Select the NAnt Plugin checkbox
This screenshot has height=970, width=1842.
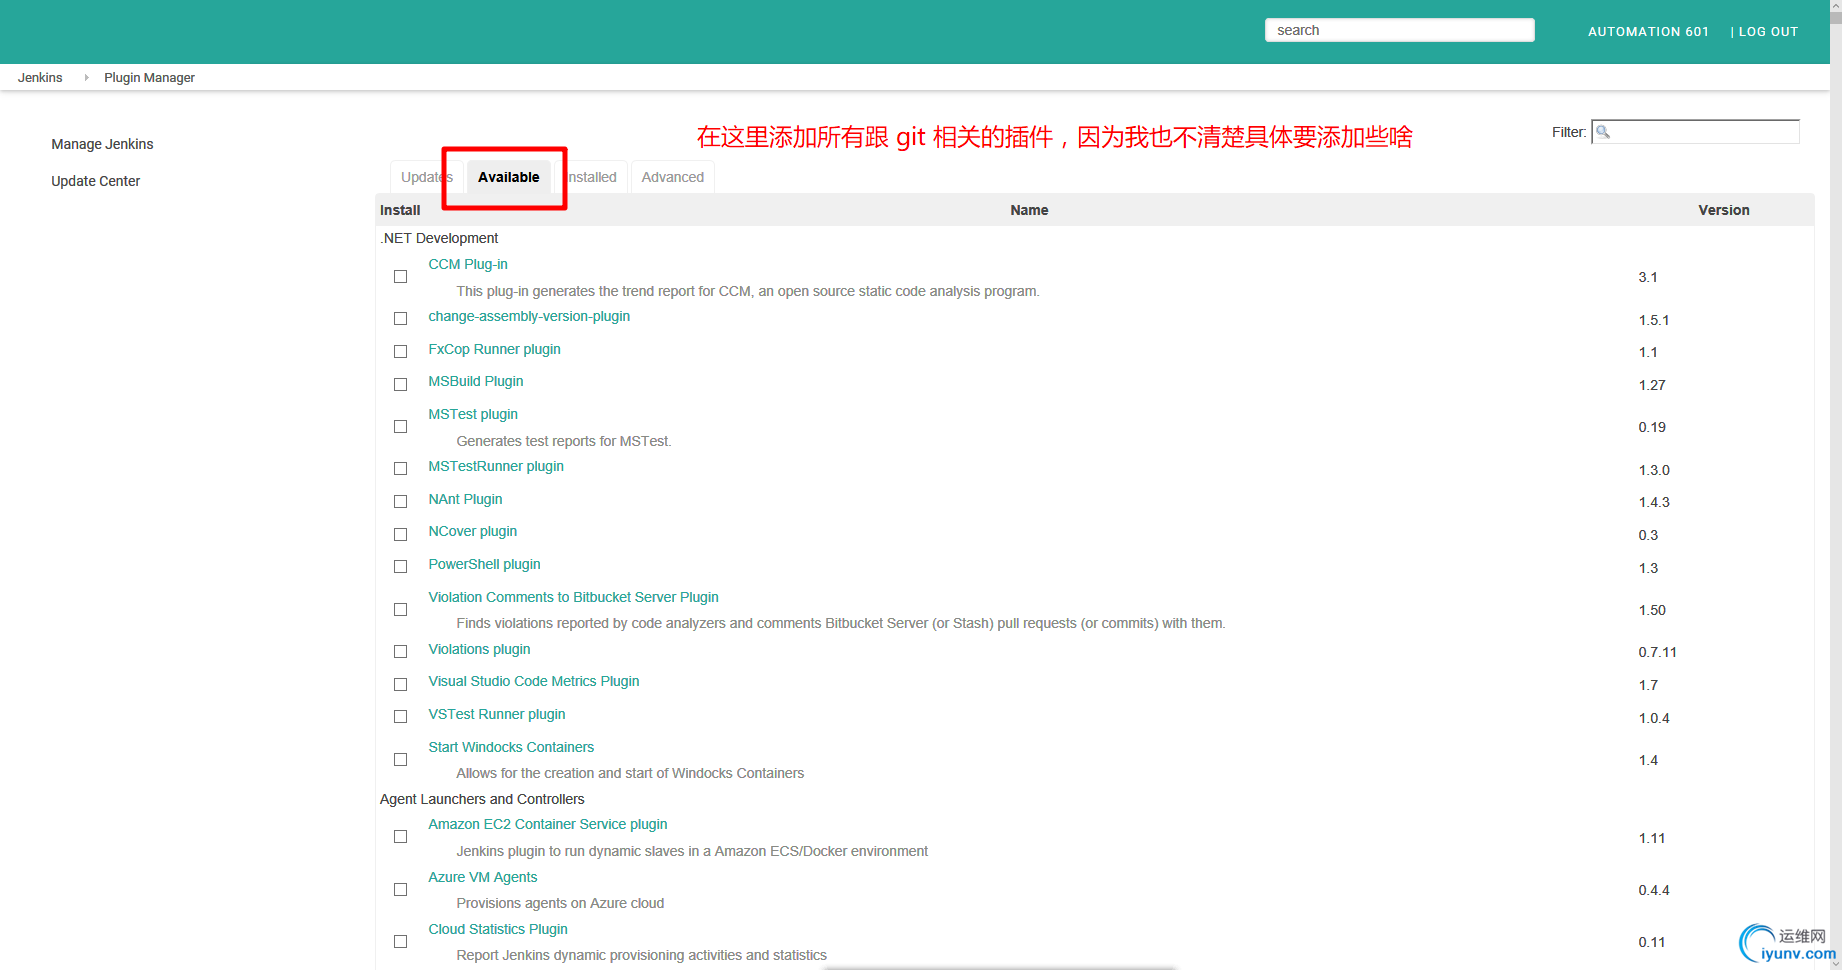click(x=400, y=502)
